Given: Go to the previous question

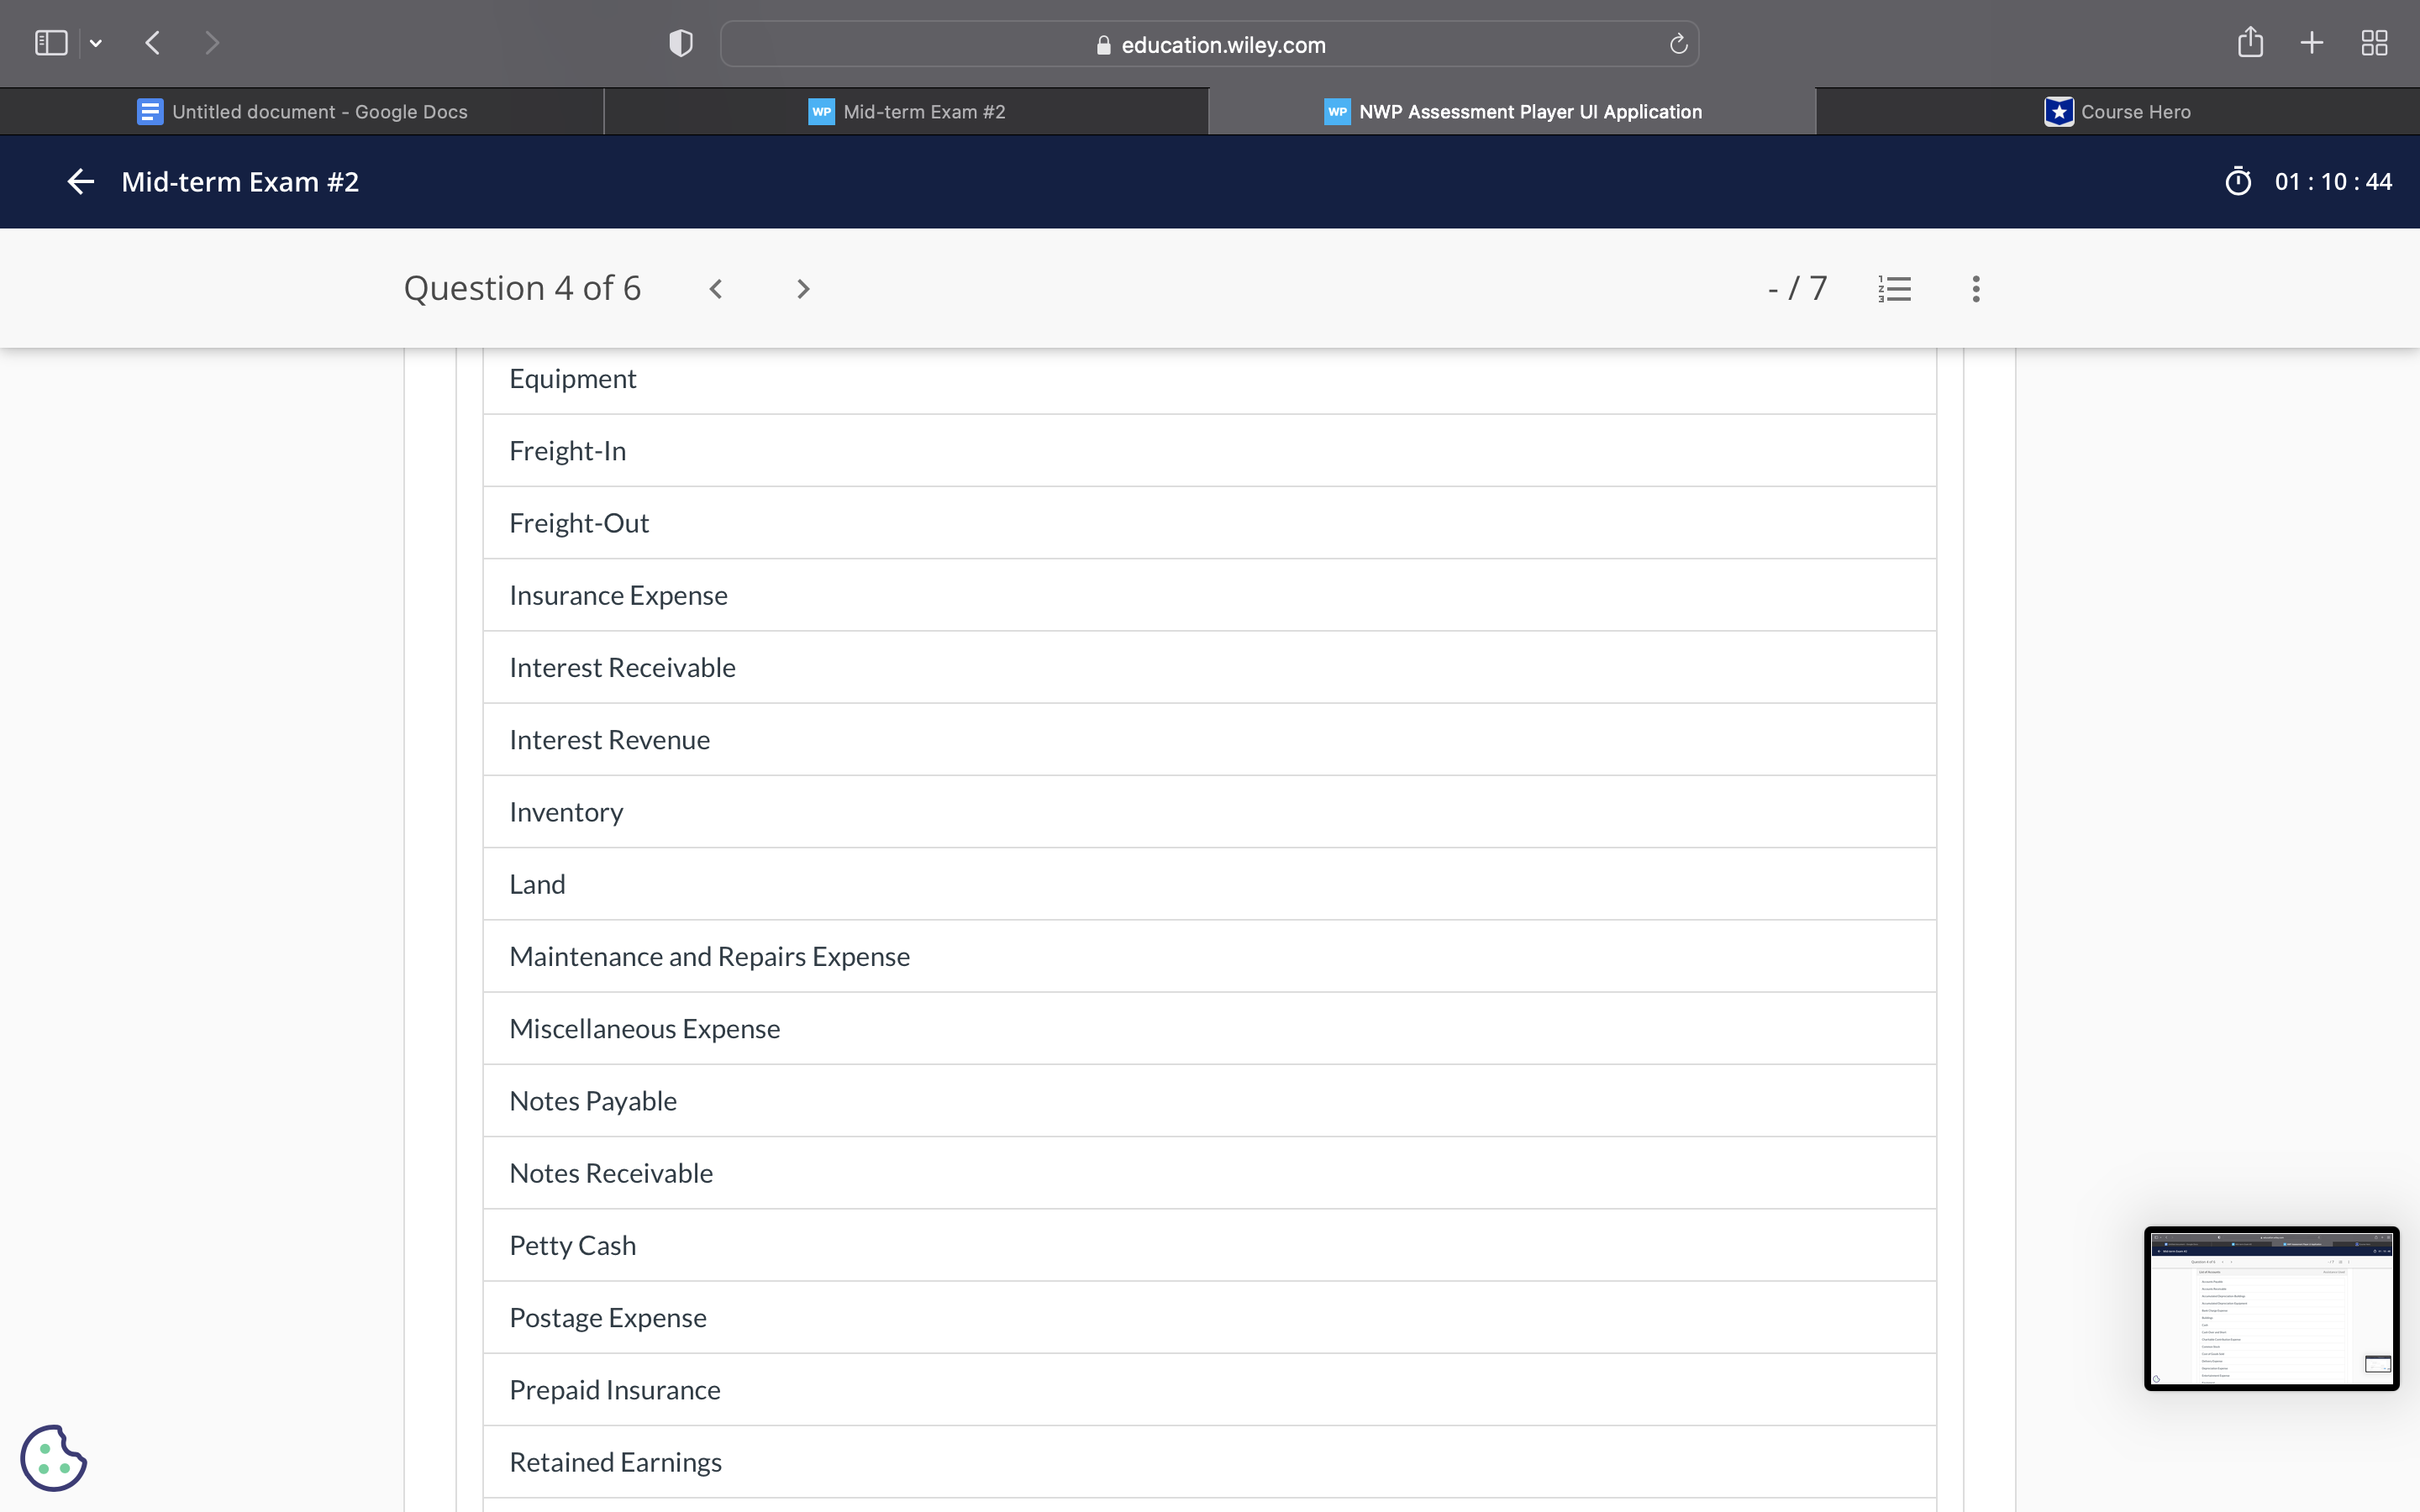Looking at the screenshot, I should [x=717, y=288].
